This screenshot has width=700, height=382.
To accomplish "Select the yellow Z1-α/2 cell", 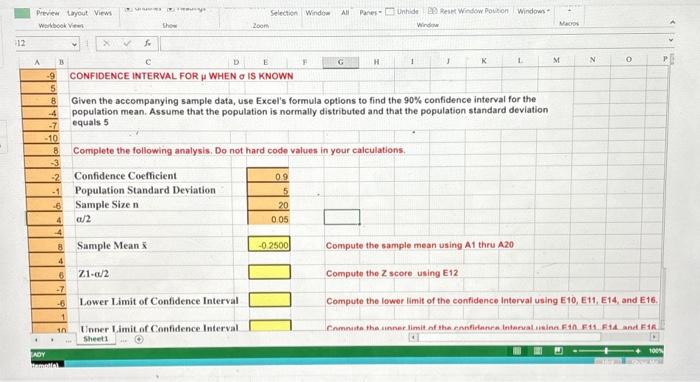I will tap(269, 272).
